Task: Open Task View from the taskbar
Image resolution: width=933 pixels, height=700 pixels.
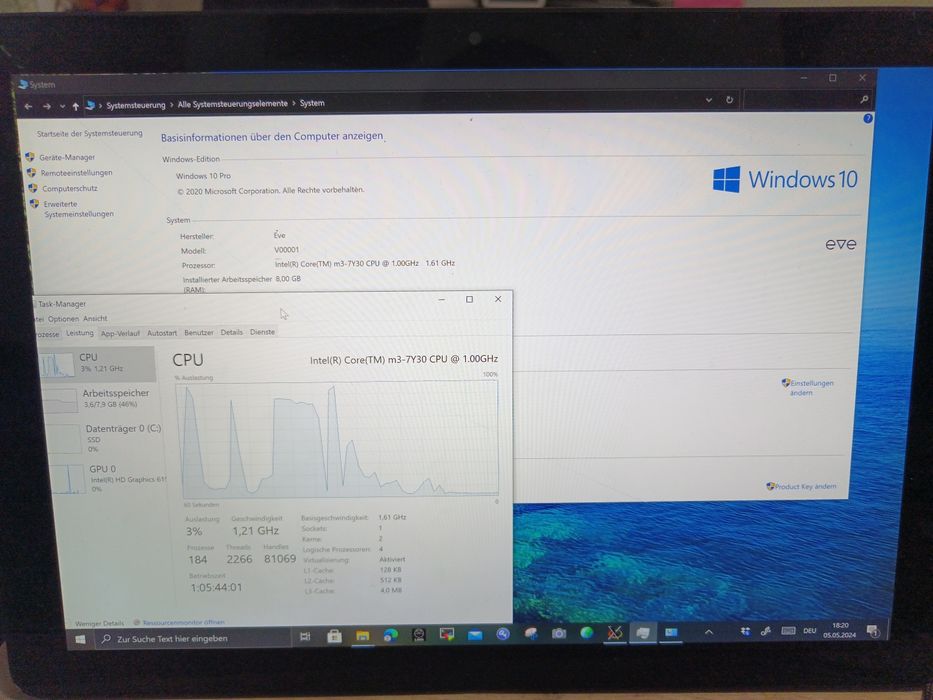Action: click(305, 636)
